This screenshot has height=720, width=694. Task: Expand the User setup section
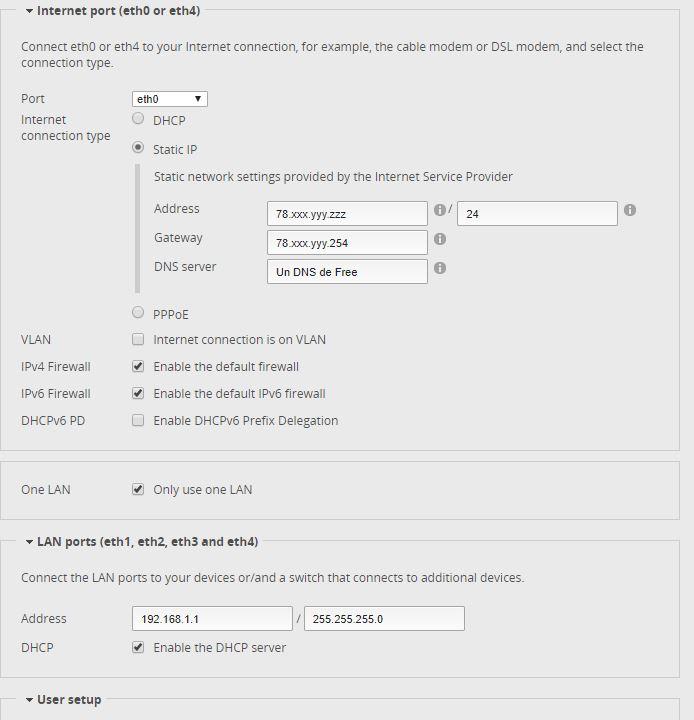click(x=29, y=700)
